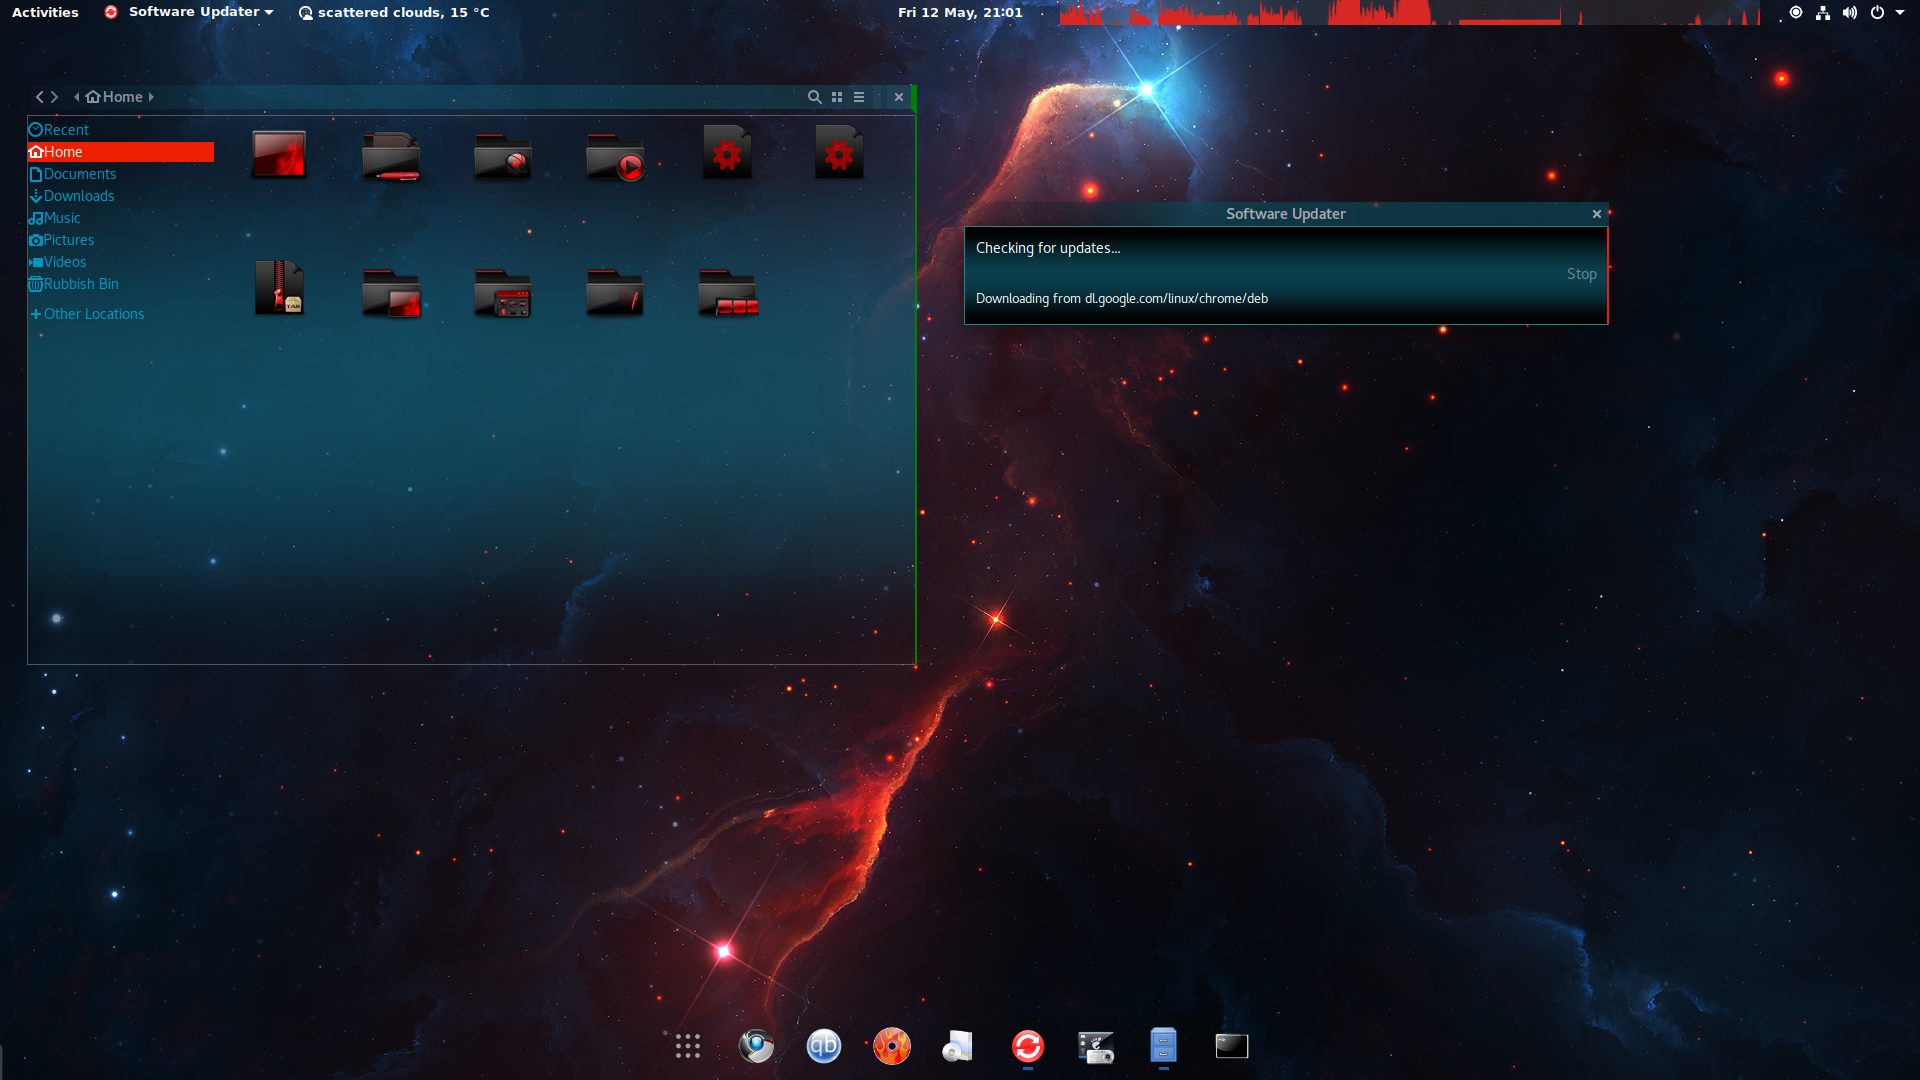This screenshot has width=1920, height=1080.
Task: Open the folder with the red play button
Action: [x=615, y=156]
